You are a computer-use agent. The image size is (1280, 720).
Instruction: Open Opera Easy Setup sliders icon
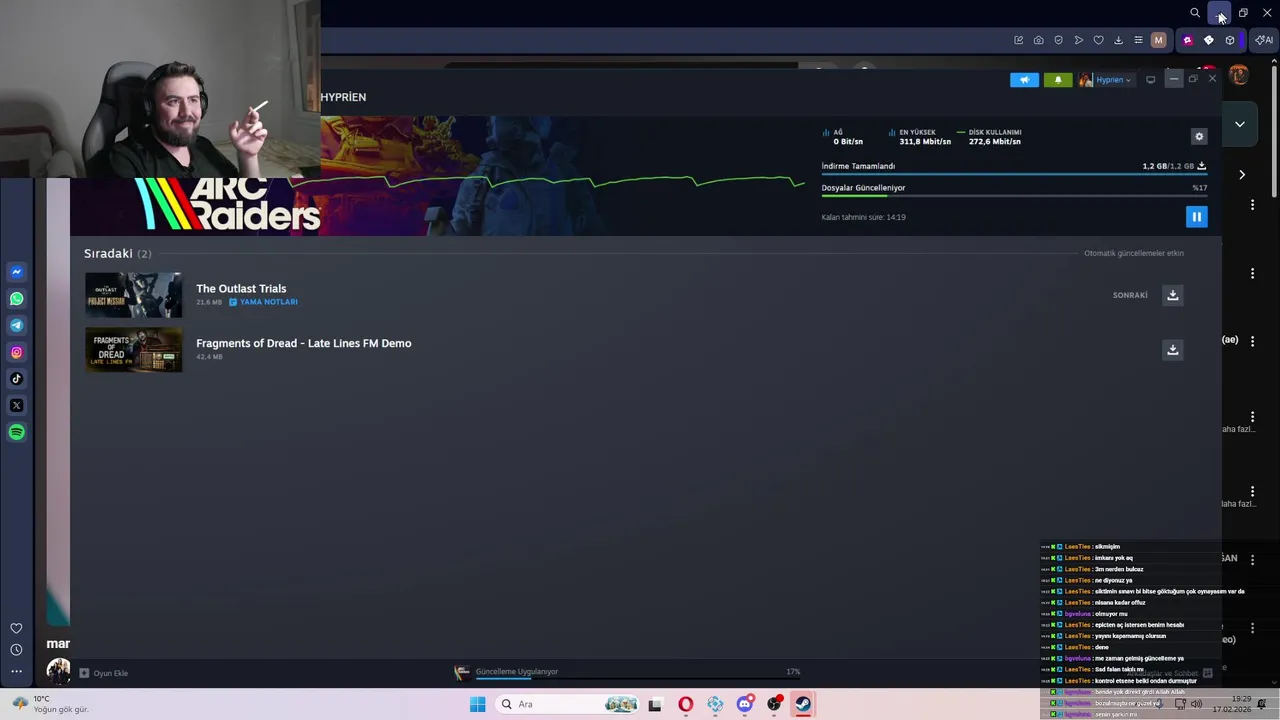click(1138, 40)
